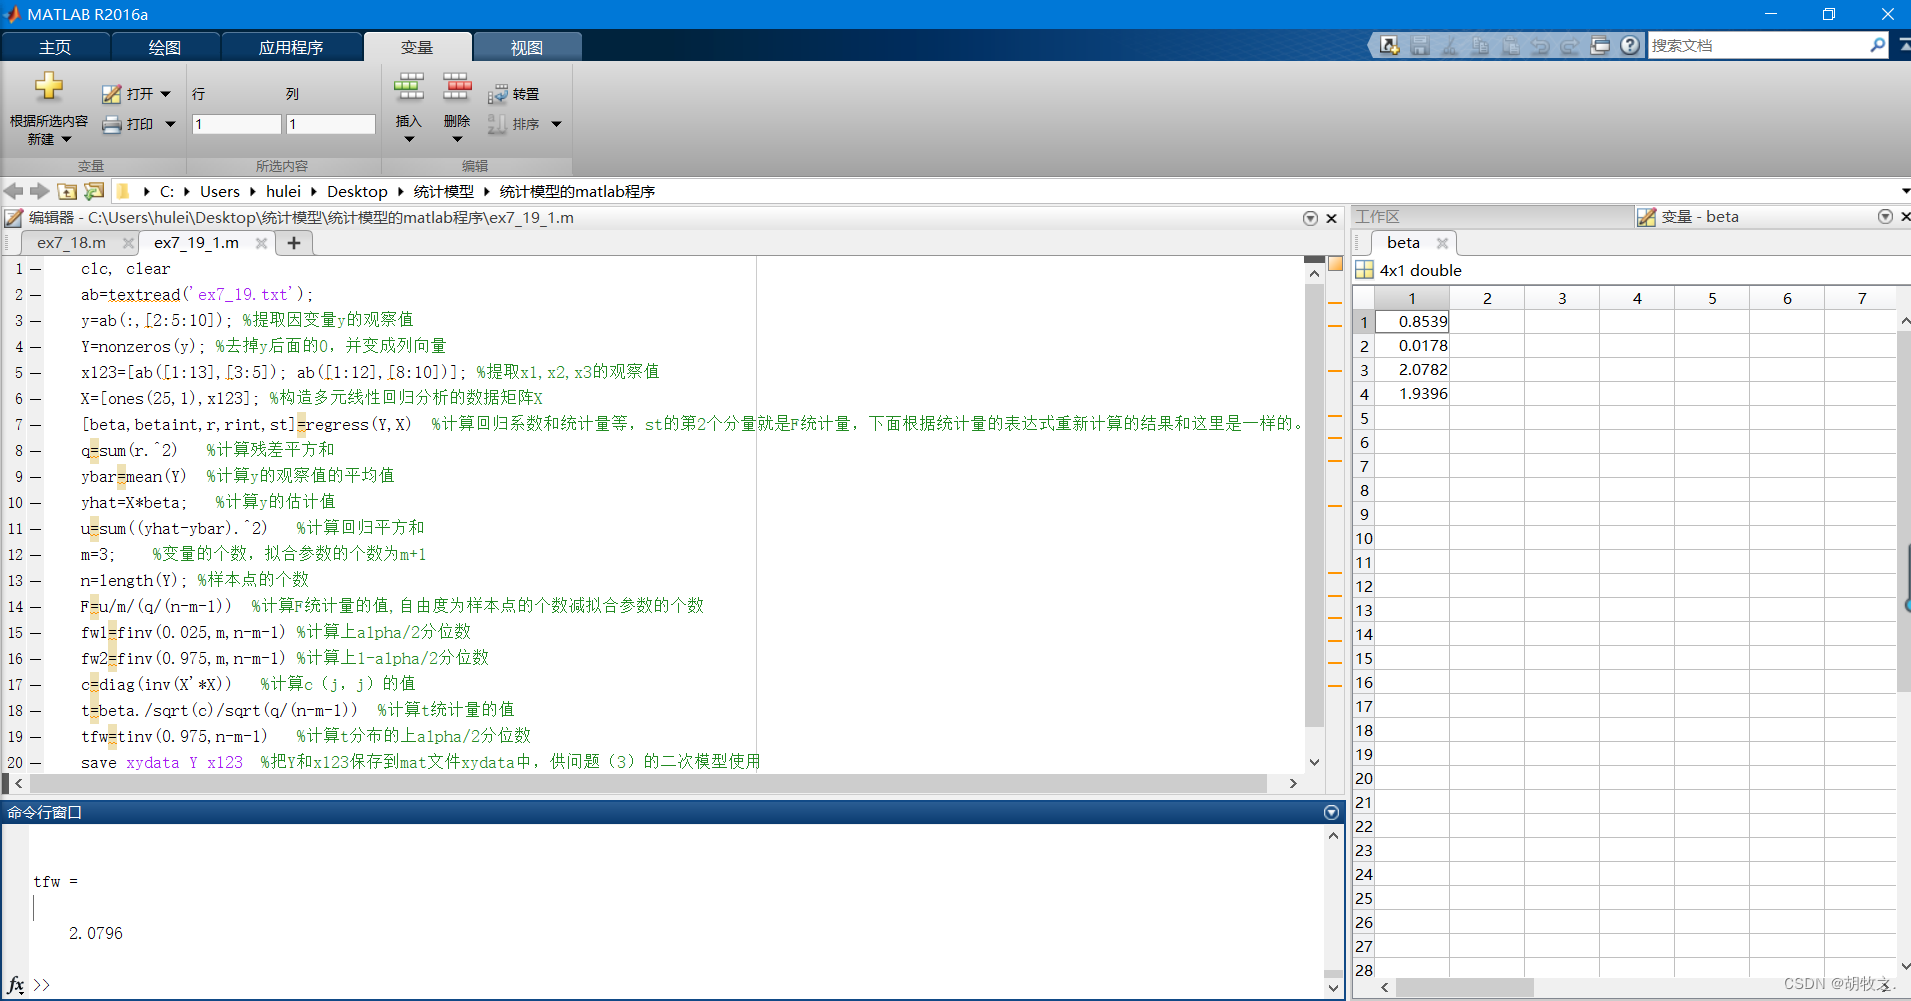Click the Delete rows icon
Screen dimensions: 1911x1001
pyautogui.click(x=457, y=87)
